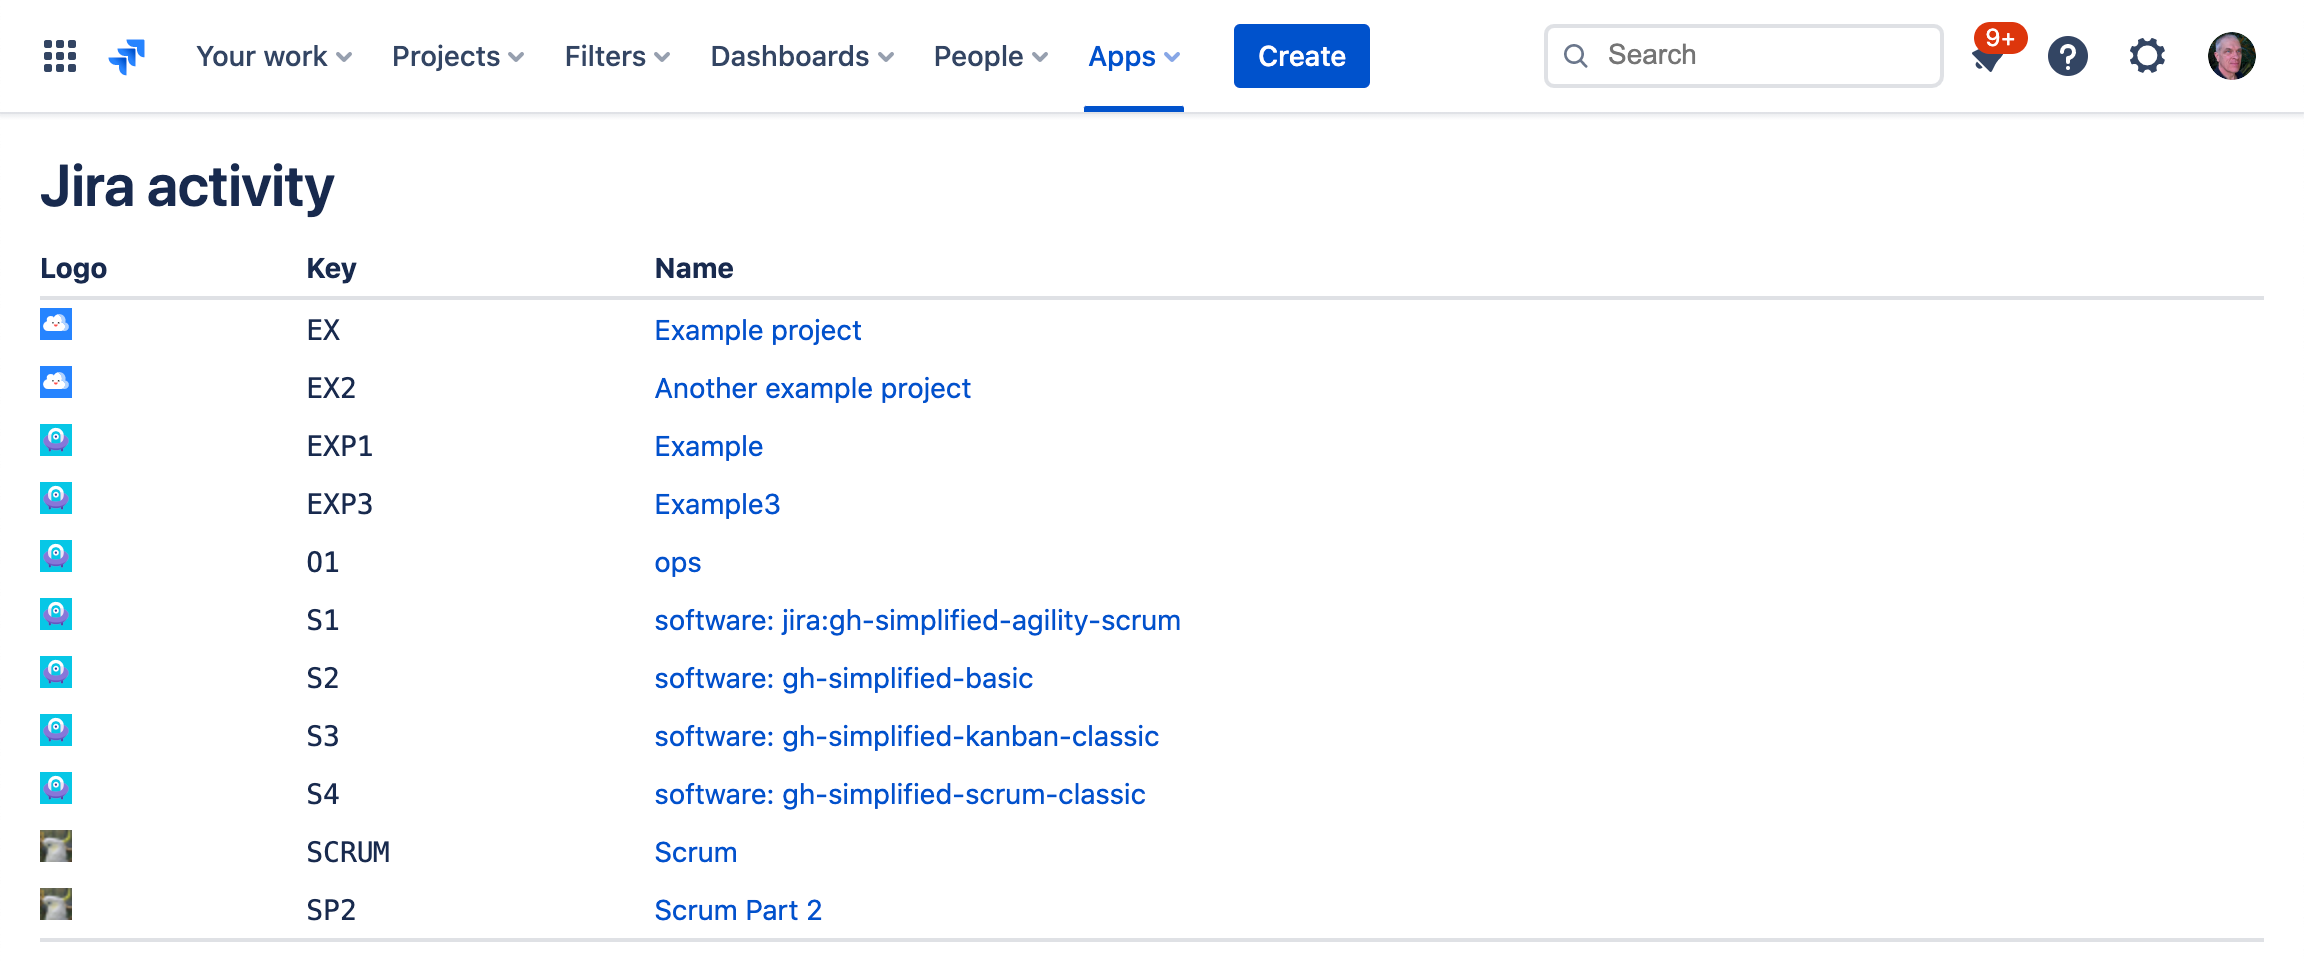Screen dimensions: 2304x966
Task: Open the Example project link
Action: tap(757, 330)
